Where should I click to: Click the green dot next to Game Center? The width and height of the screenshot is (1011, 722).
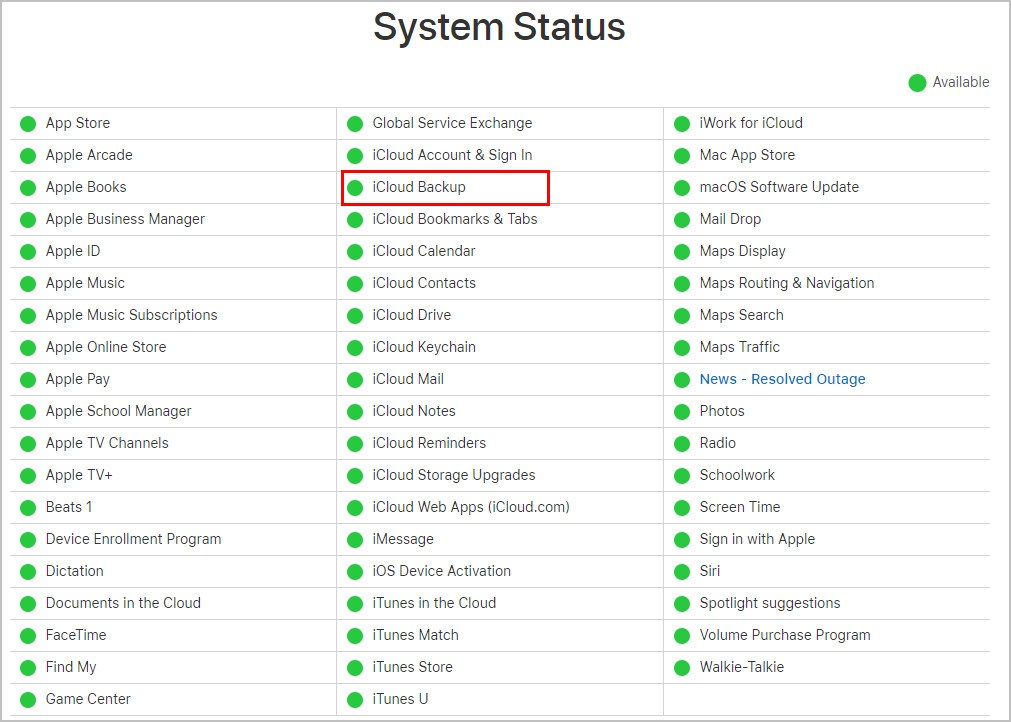click(28, 700)
